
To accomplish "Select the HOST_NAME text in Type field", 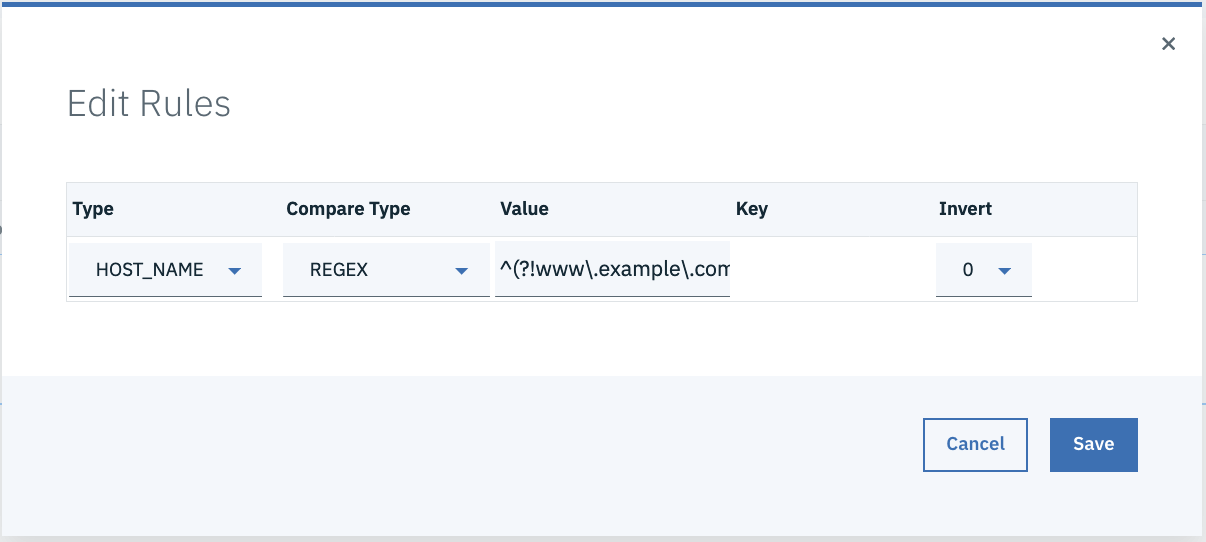I will (x=149, y=270).
